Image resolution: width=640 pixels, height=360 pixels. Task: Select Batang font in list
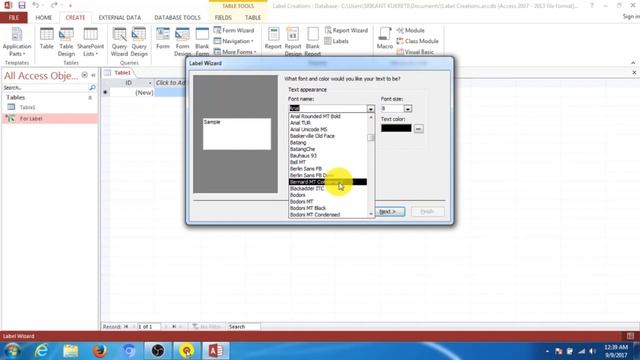(x=328, y=142)
